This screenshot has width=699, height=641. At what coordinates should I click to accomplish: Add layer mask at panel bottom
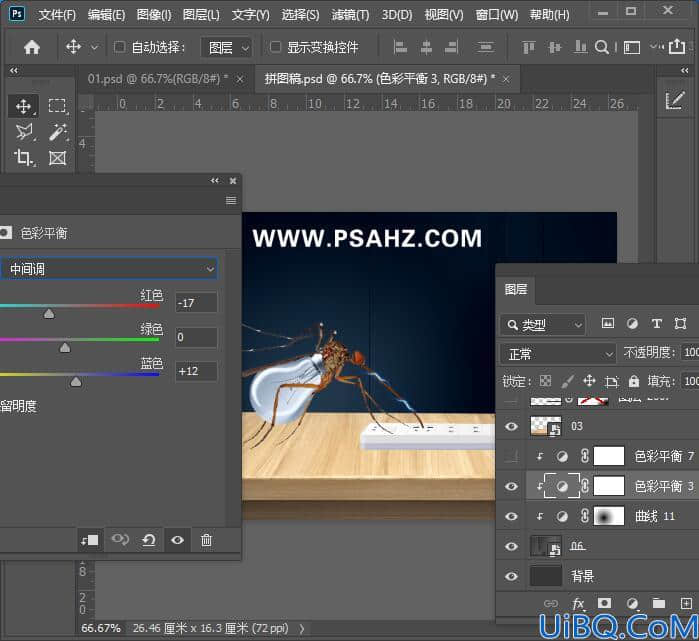(x=604, y=603)
